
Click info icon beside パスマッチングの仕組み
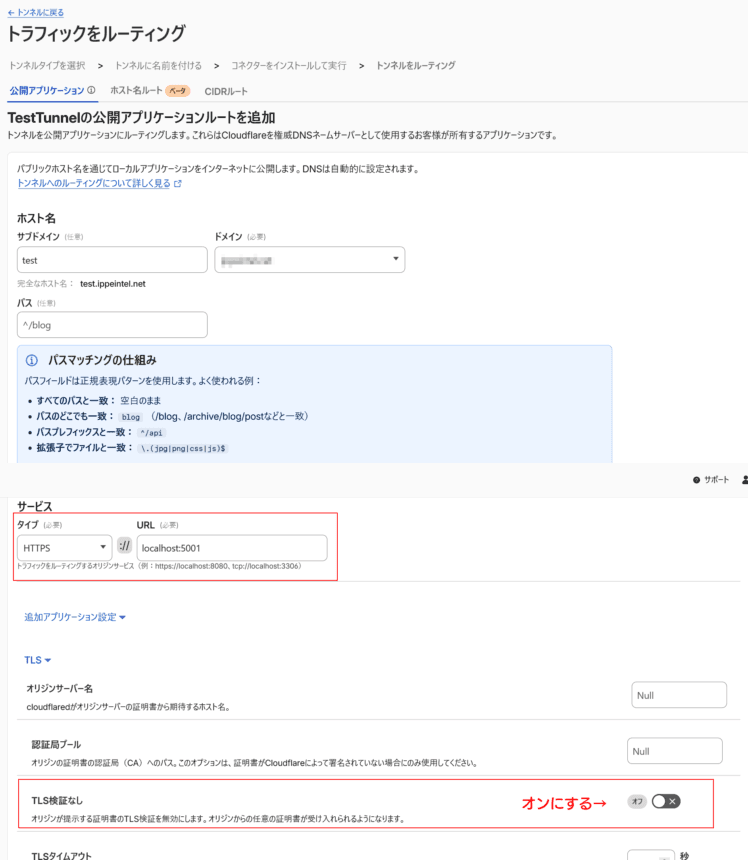tap(32, 360)
